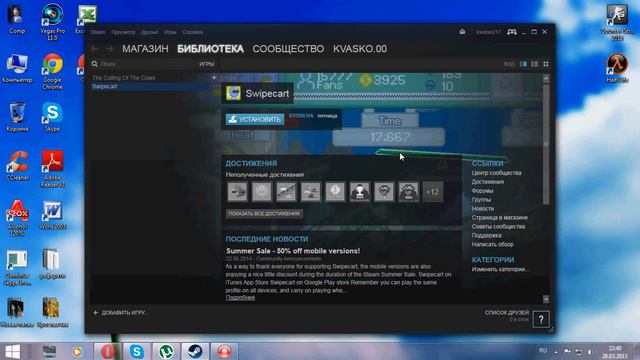Open the Игры menu
Screen dimensions: 640x360
170,32
